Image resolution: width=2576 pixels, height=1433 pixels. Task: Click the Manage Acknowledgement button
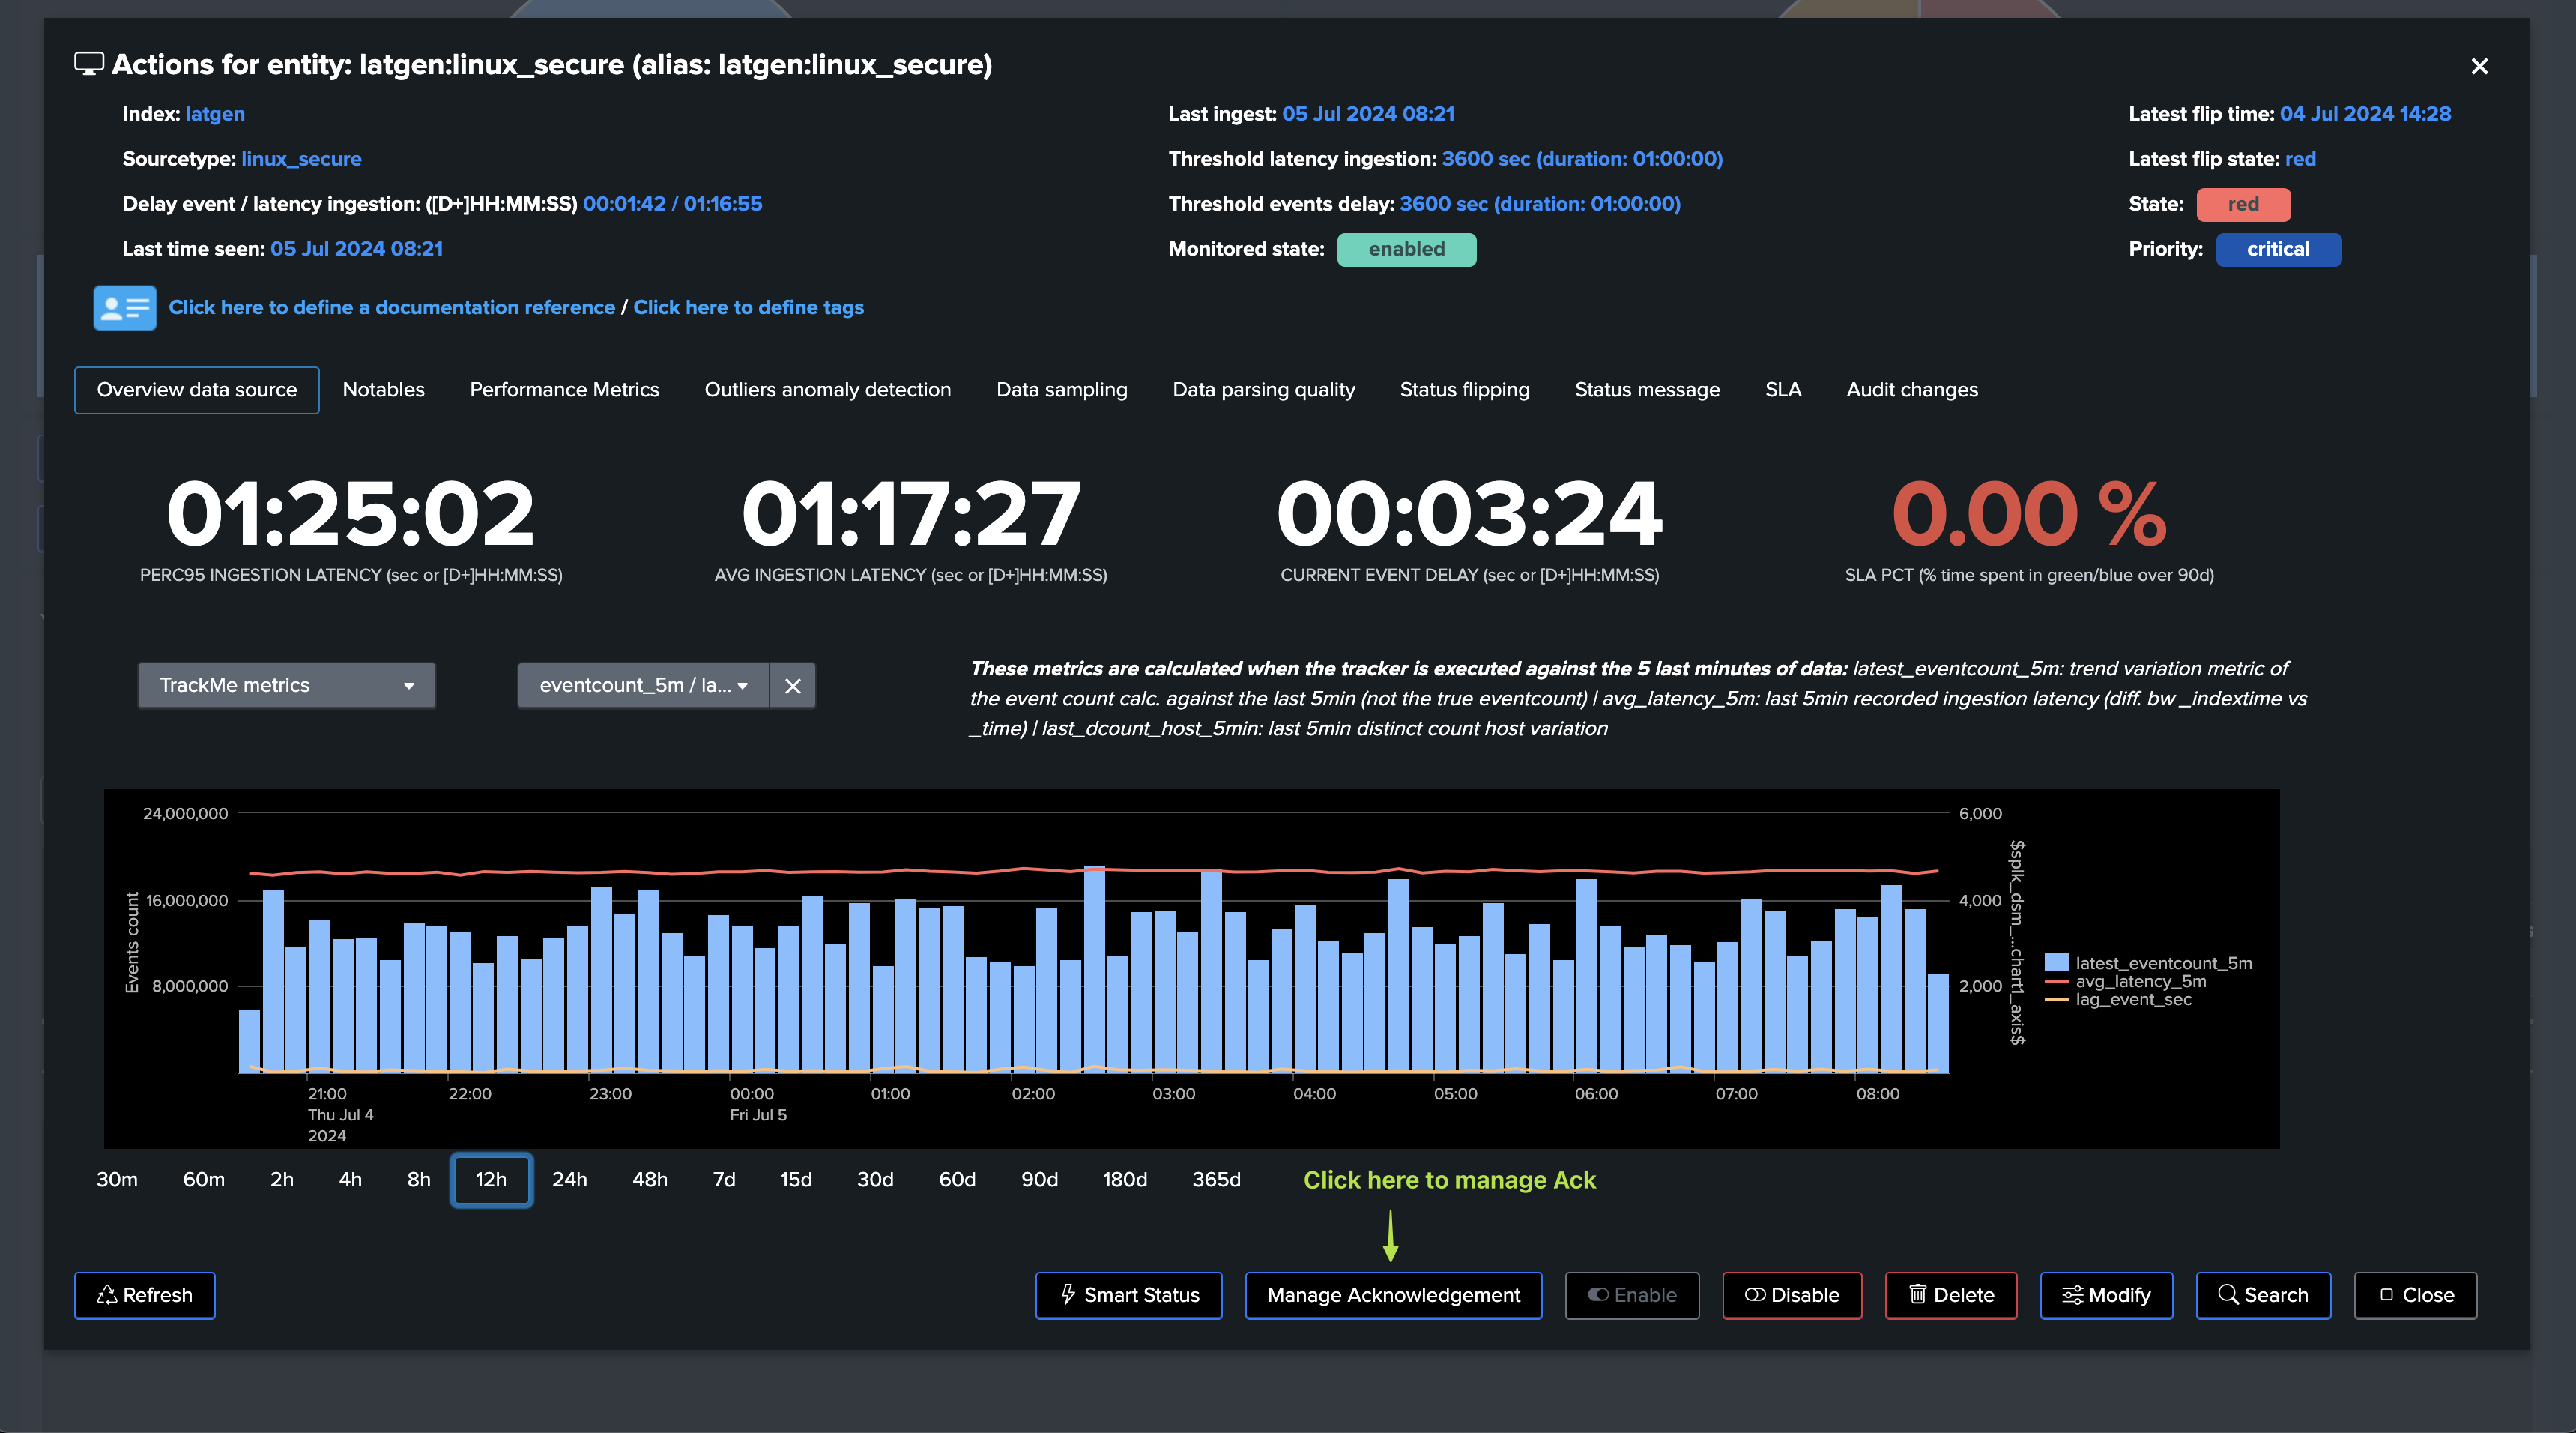[1393, 1295]
